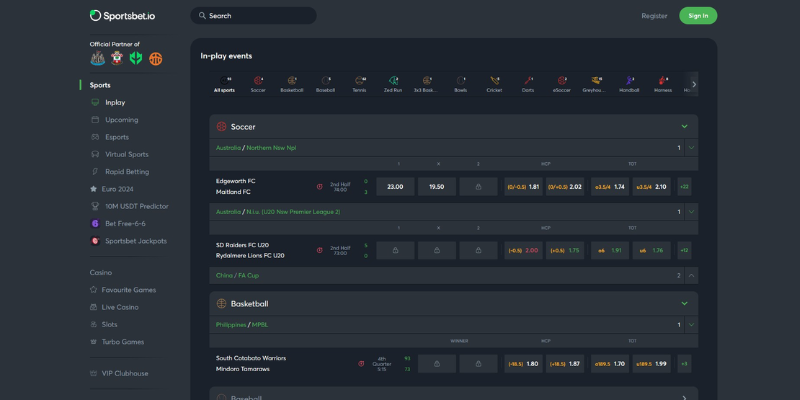
Task: Select South Cotabato handicap (-18.5) at 1.80
Action: tap(523, 364)
